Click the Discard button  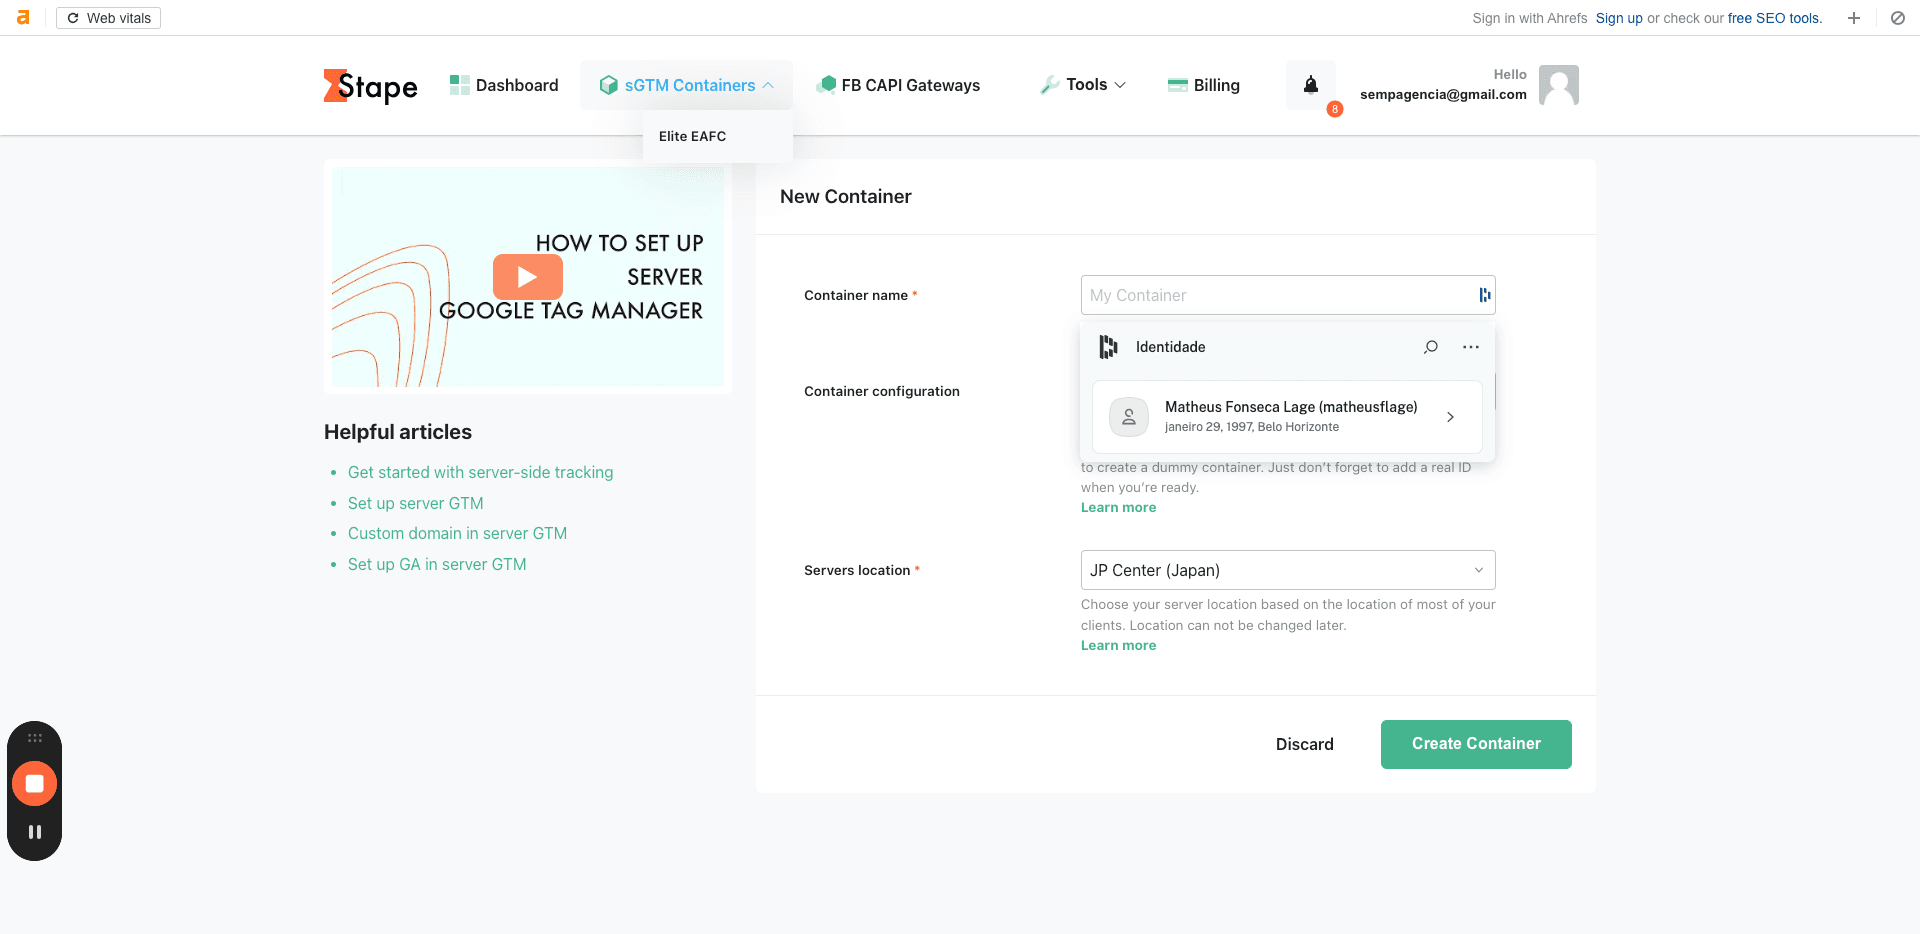coord(1304,744)
